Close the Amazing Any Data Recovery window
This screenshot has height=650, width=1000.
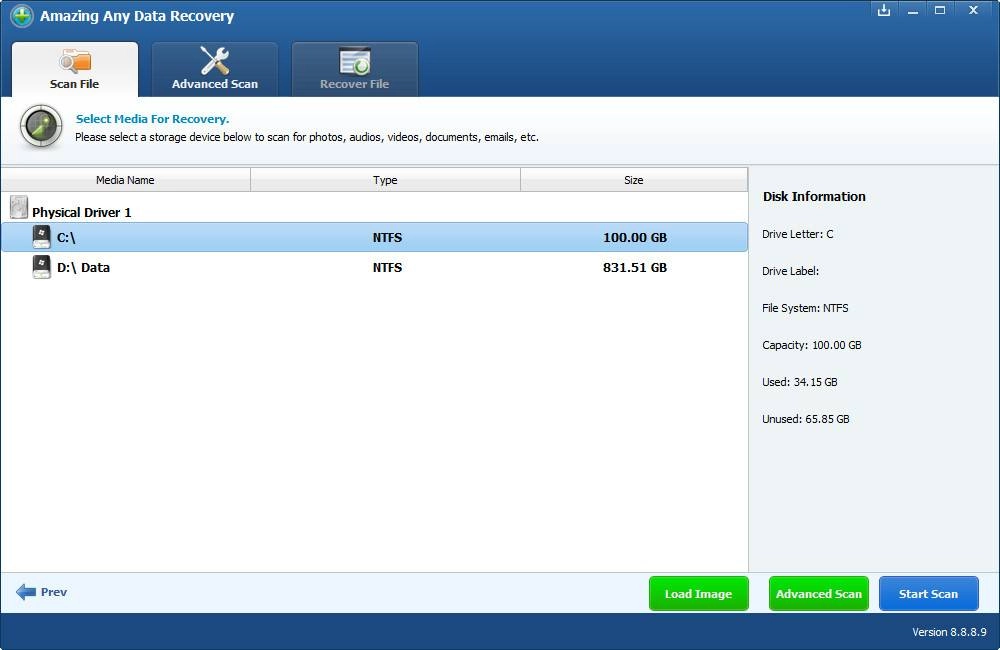point(973,10)
